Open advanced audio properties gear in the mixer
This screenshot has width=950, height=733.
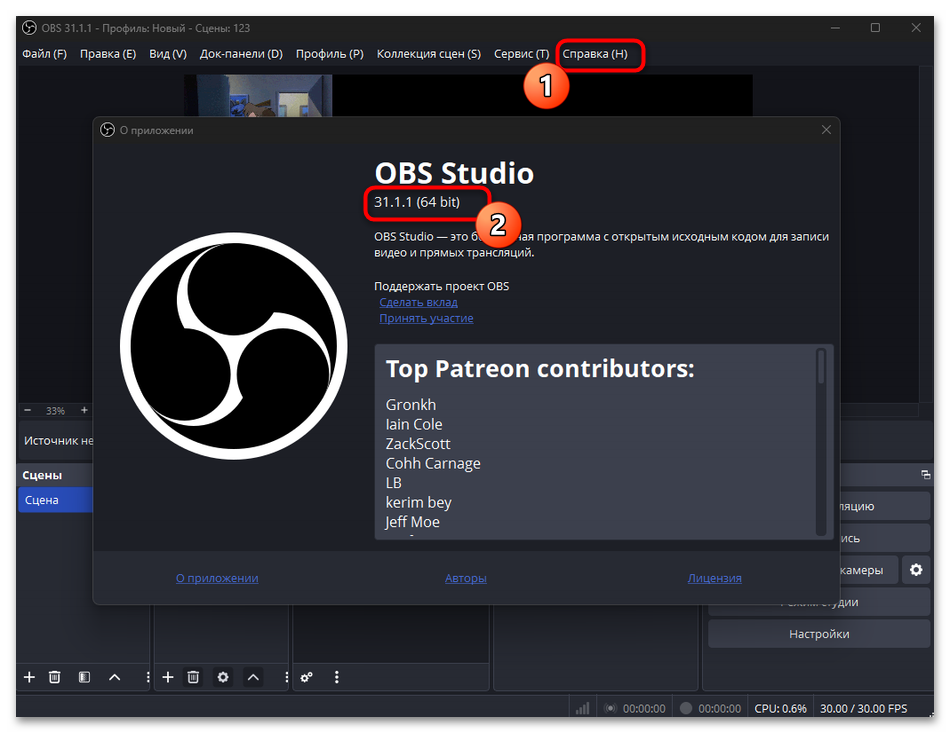(x=307, y=677)
